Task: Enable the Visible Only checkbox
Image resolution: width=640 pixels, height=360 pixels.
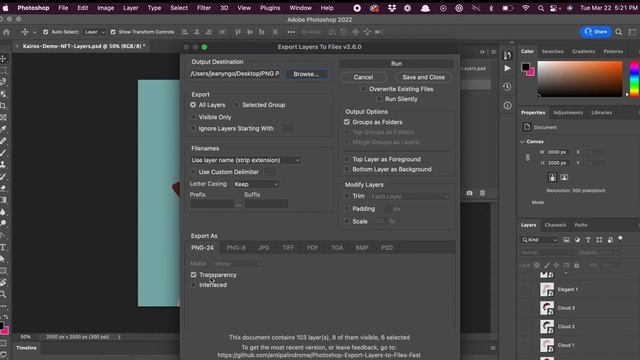Action: [x=193, y=117]
